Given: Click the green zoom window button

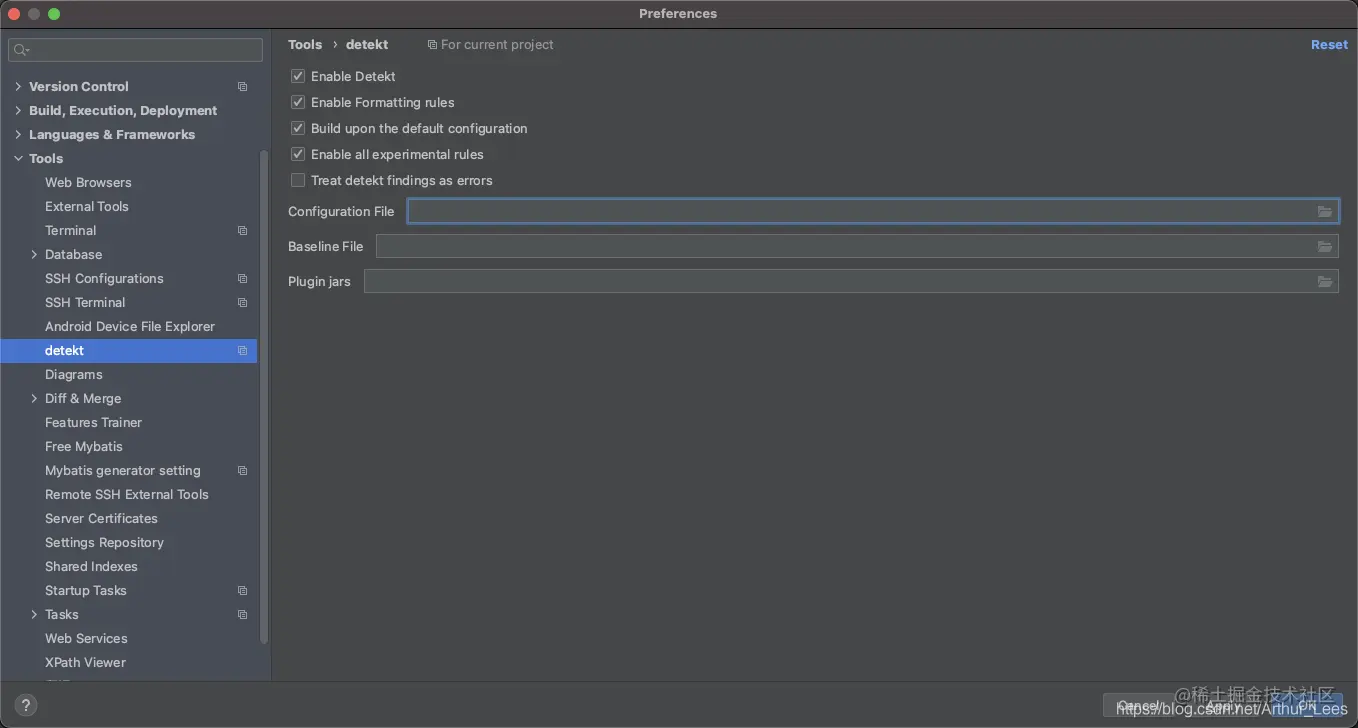Looking at the screenshot, I should click(54, 14).
